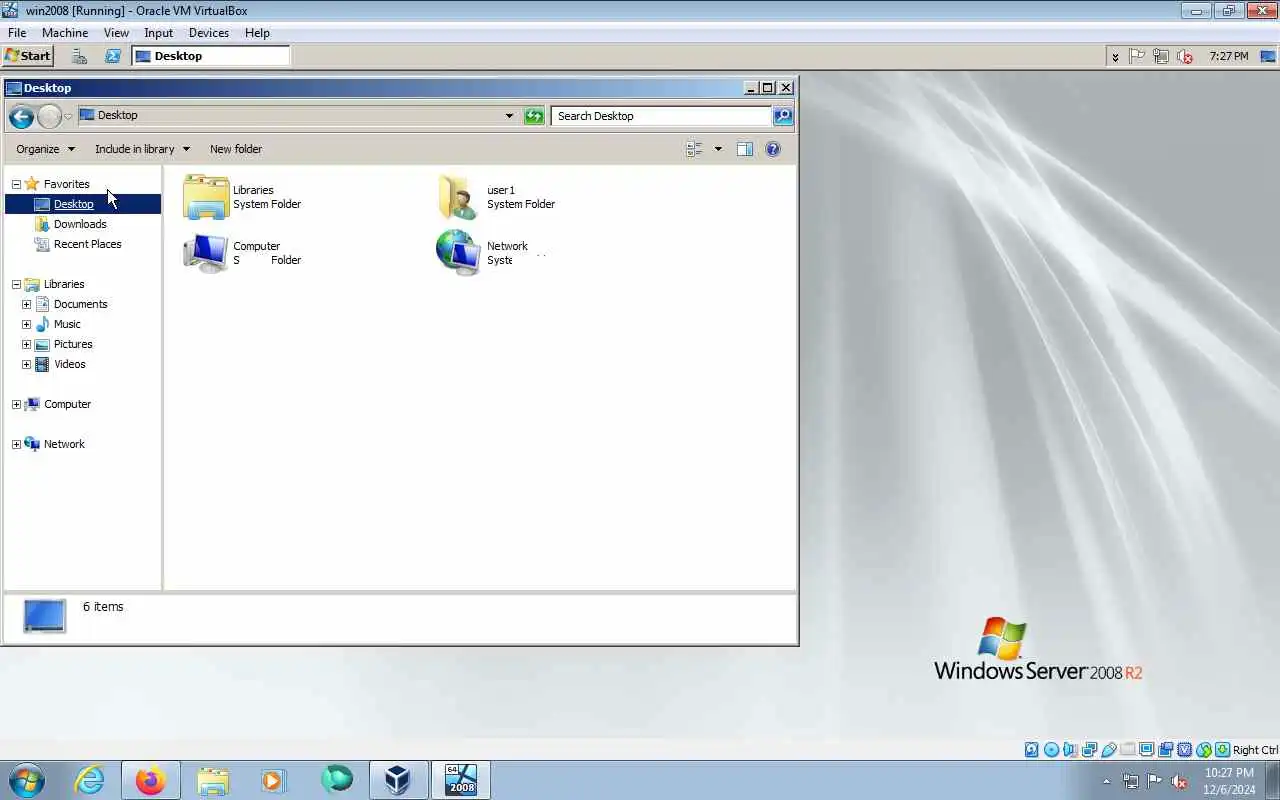The width and height of the screenshot is (1280, 800).
Task: Click VirtualBox display status indicator
Action: (x=1147, y=750)
